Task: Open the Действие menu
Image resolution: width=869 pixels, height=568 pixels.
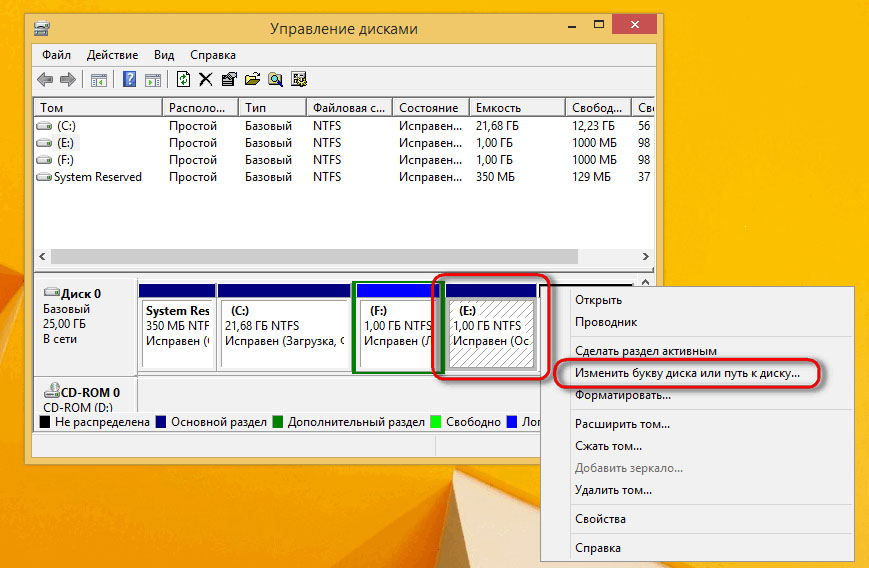Action: (x=112, y=55)
